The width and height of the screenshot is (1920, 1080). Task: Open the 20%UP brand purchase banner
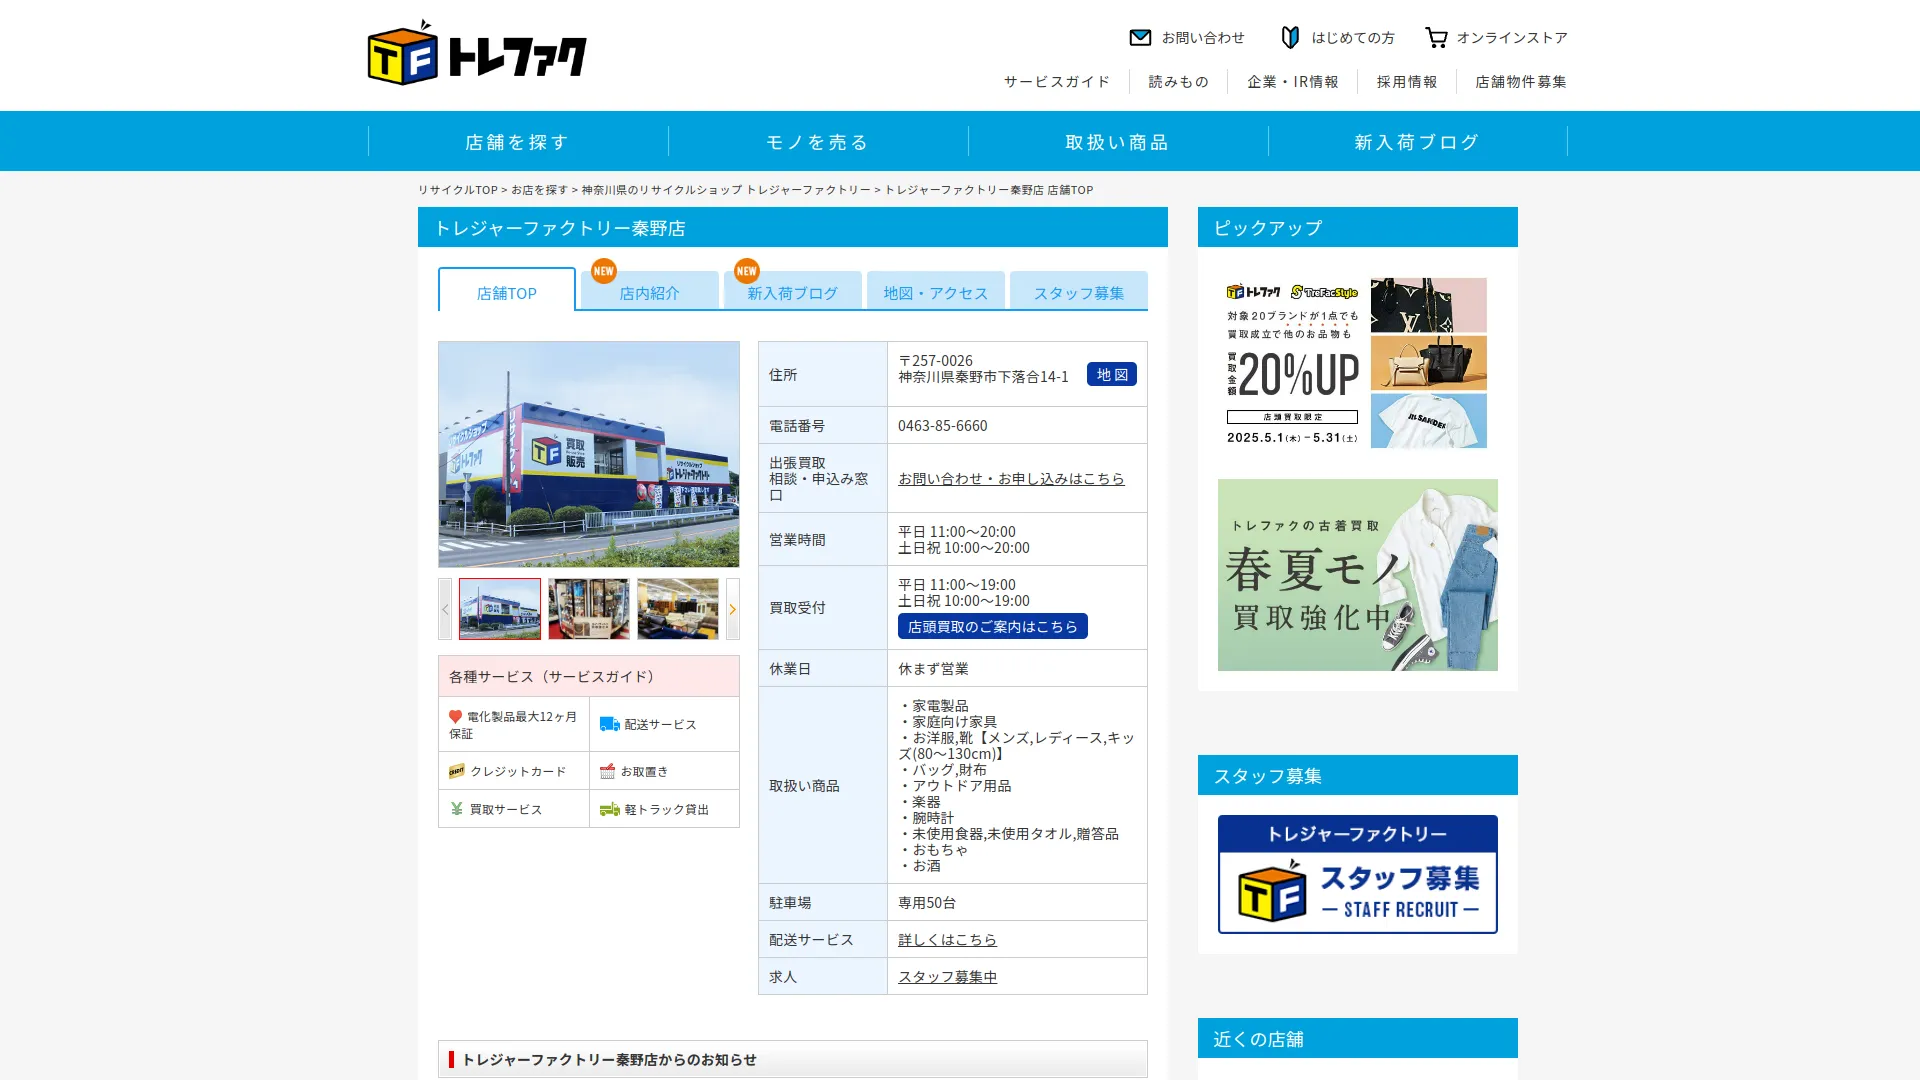click(x=1358, y=363)
